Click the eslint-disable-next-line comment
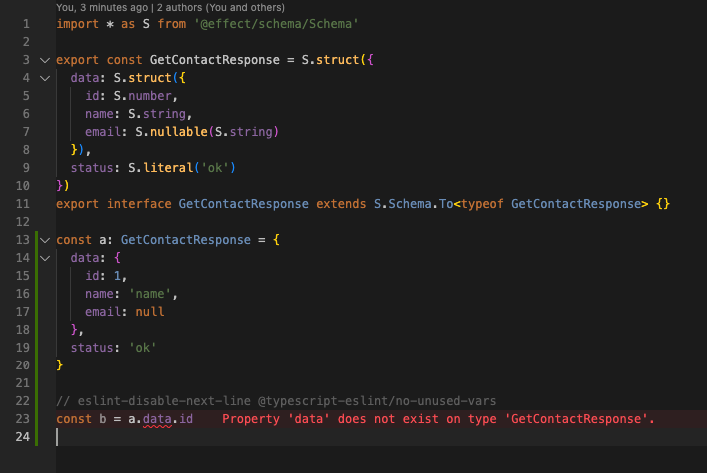707x473 pixels. point(276,401)
